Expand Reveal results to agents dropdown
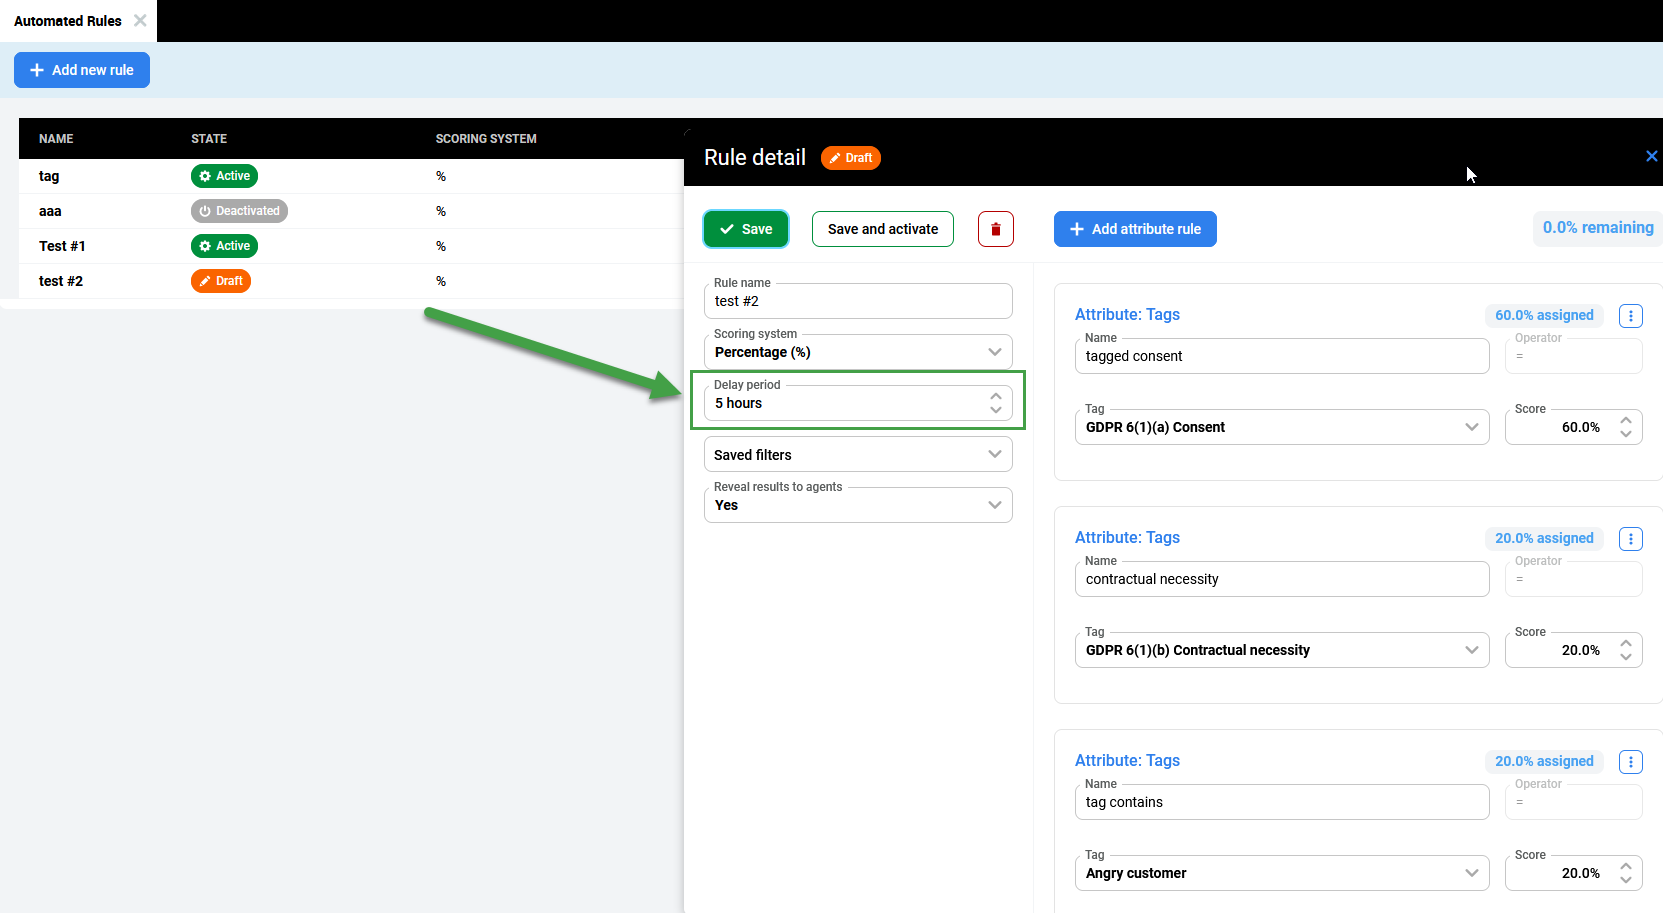 click(857, 505)
